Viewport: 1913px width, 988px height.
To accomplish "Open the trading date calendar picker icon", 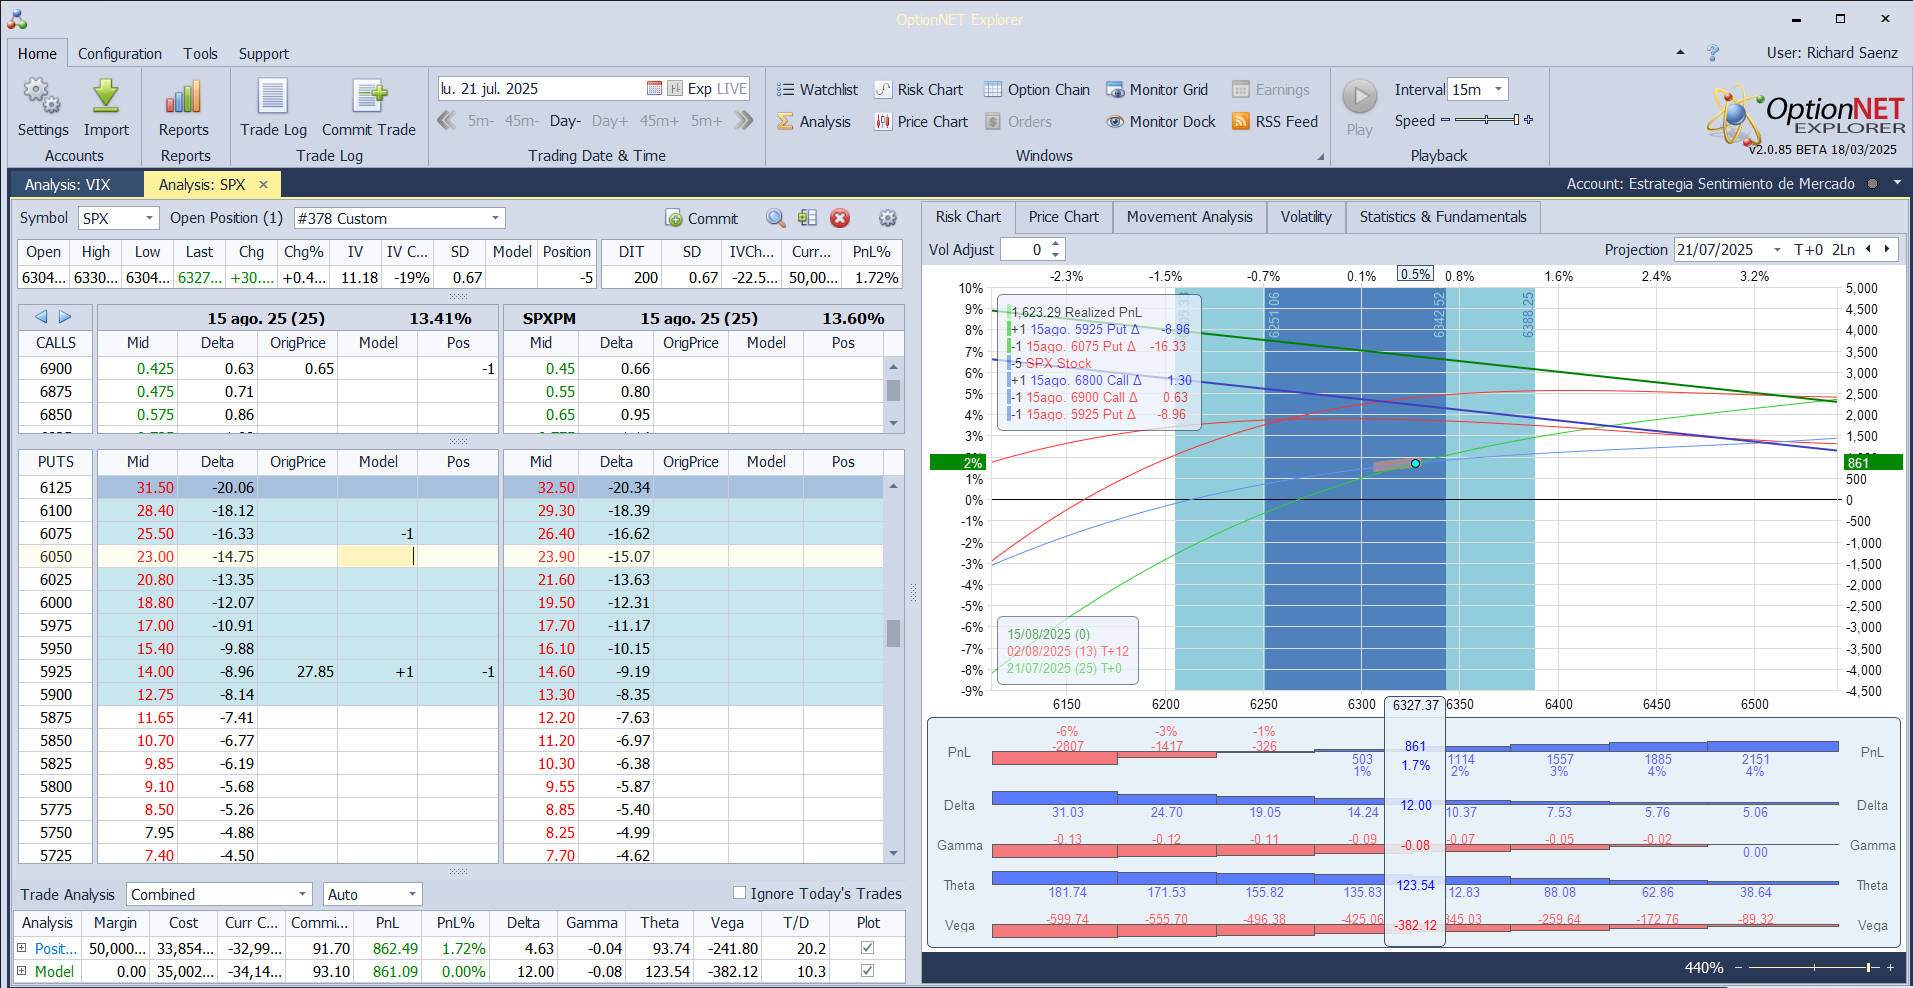I will coord(654,88).
